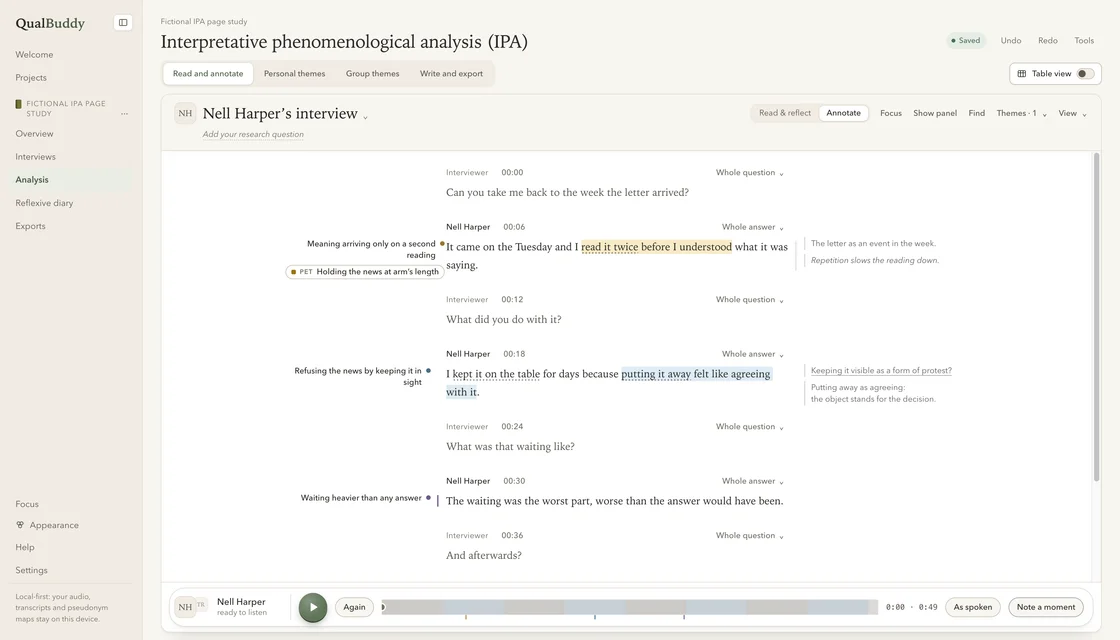Click the NH avatar in the audio player
The height and width of the screenshot is (640, 1120).
[x=185, y=607]
